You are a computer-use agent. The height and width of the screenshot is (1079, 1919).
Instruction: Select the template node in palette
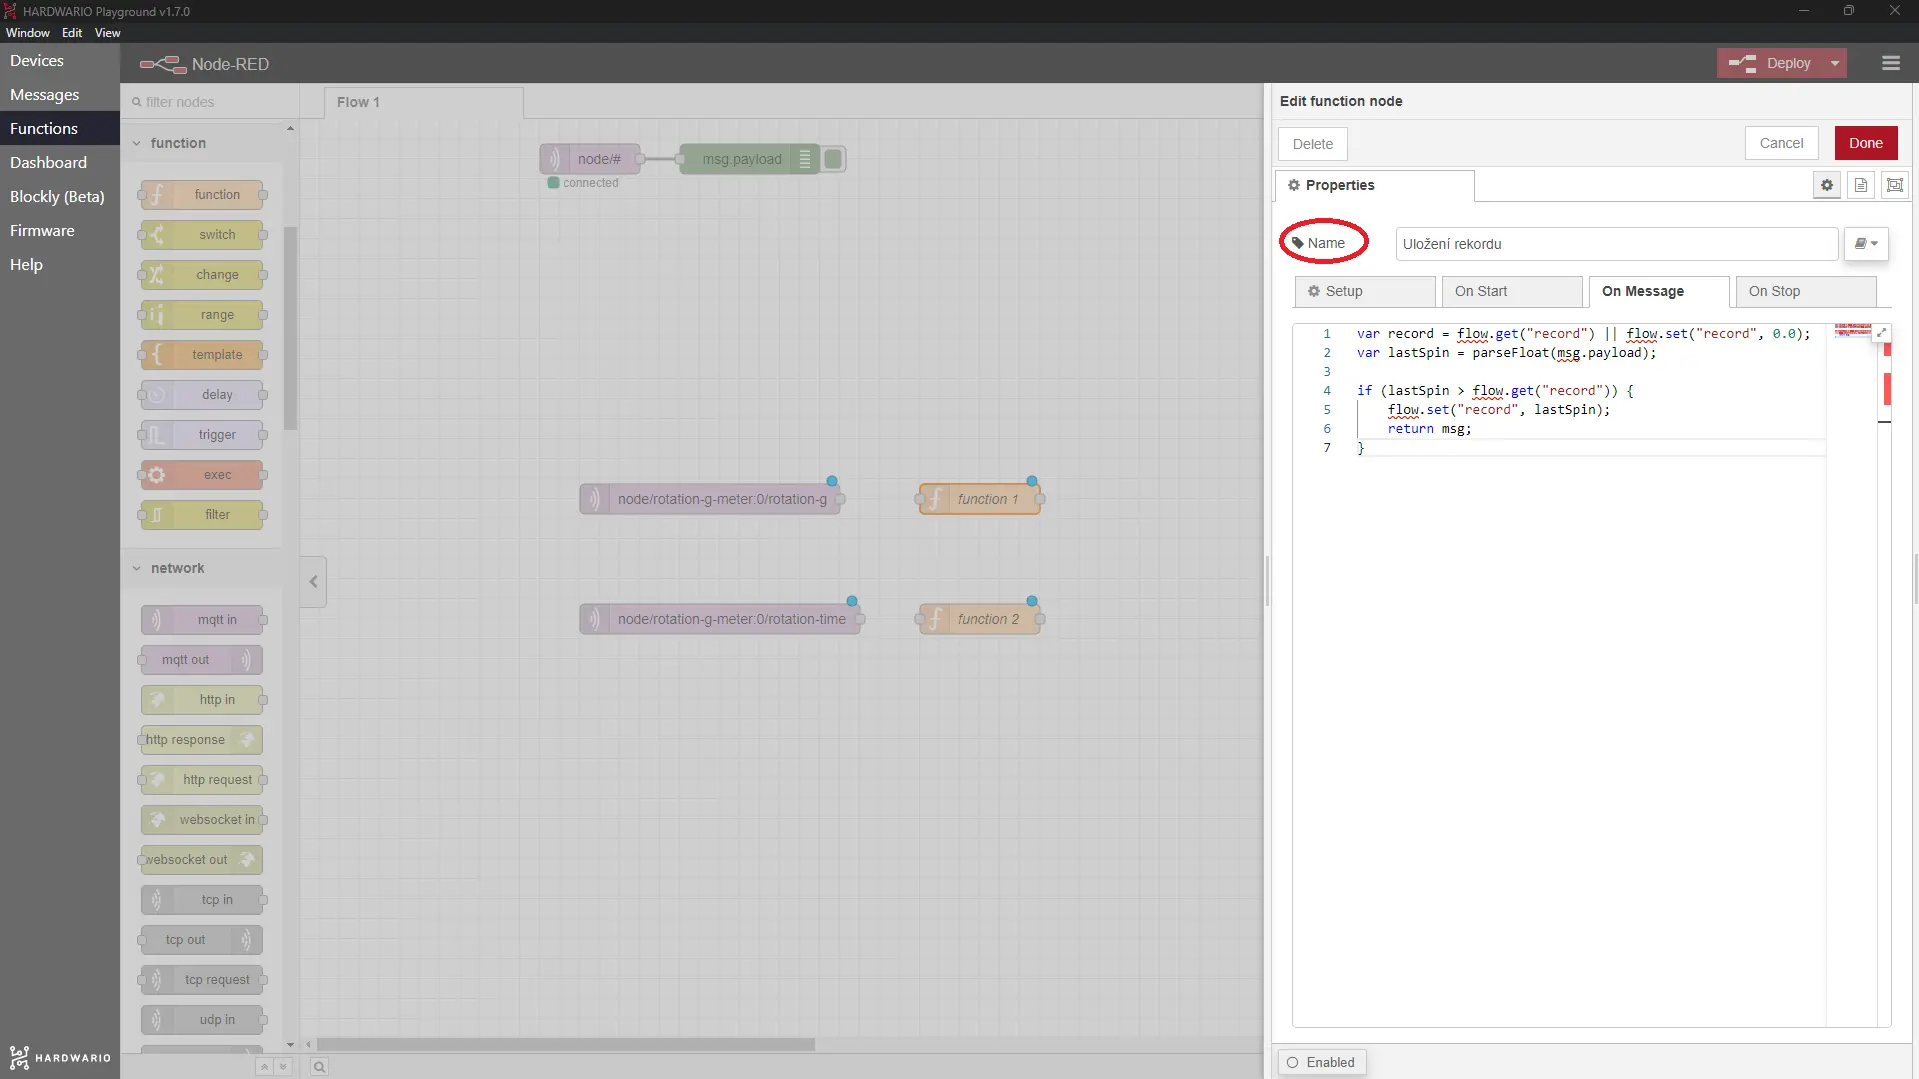point(202,355)
